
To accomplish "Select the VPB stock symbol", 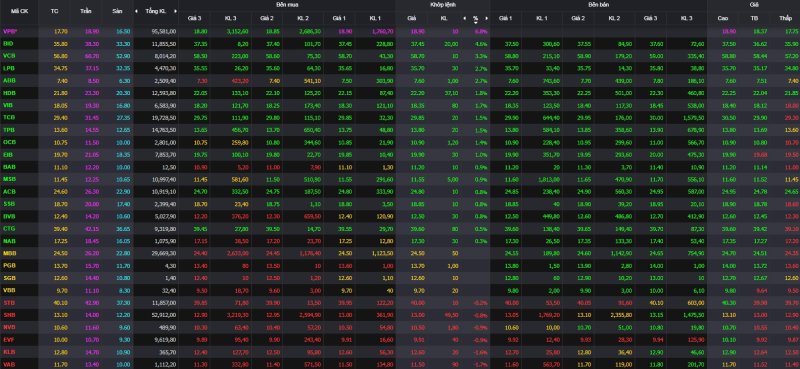I will (10, 31).
